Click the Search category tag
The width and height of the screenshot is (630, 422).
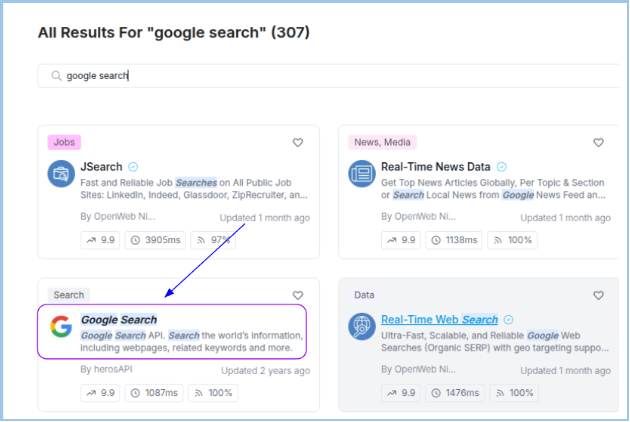(69, 295)
